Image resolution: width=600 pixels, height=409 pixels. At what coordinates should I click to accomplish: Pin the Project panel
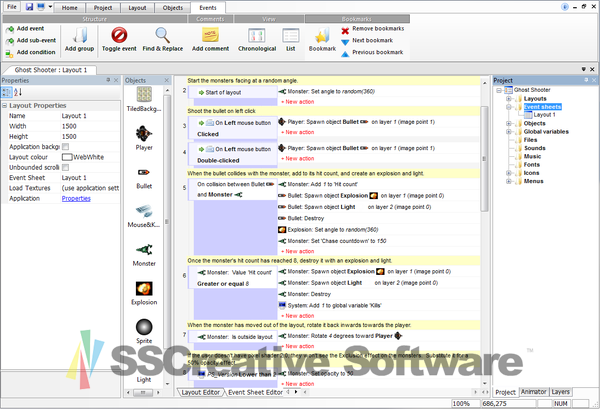coord(586,80)
